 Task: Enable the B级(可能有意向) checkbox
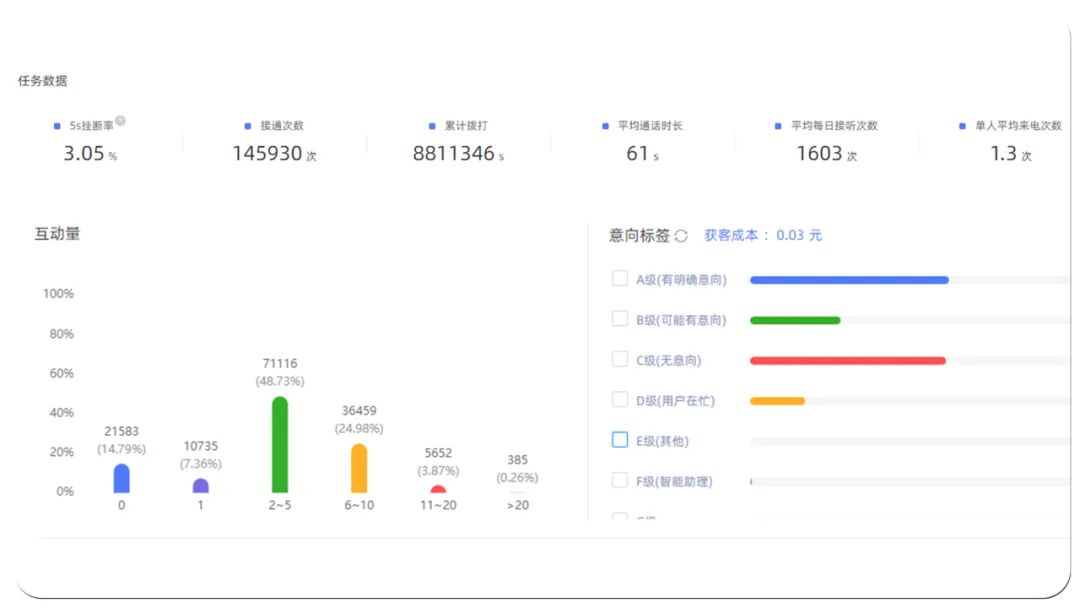point(620,319)
